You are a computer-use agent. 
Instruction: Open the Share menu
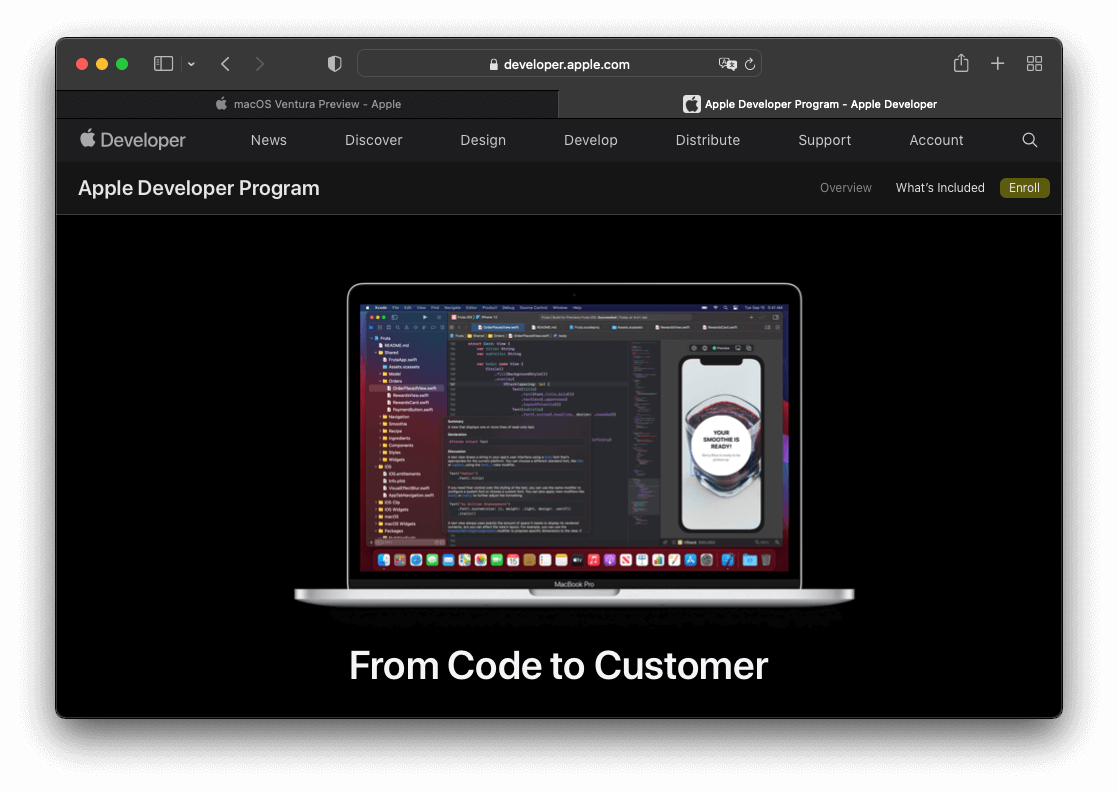961,63
